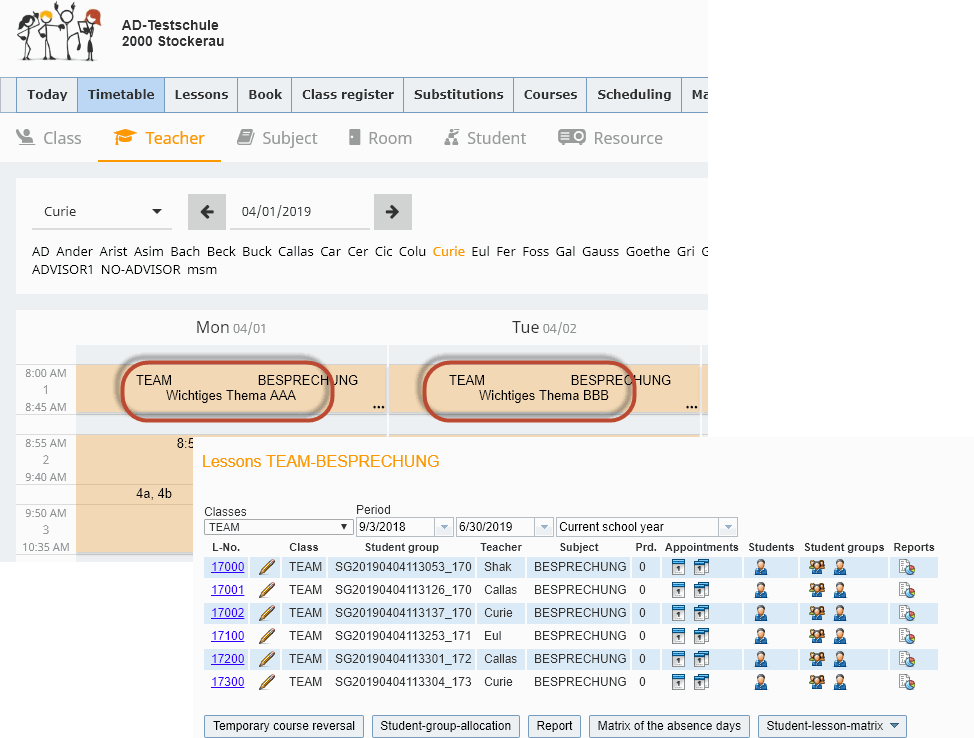Open first appointment icon for lesson 17002

click(678, 613)
